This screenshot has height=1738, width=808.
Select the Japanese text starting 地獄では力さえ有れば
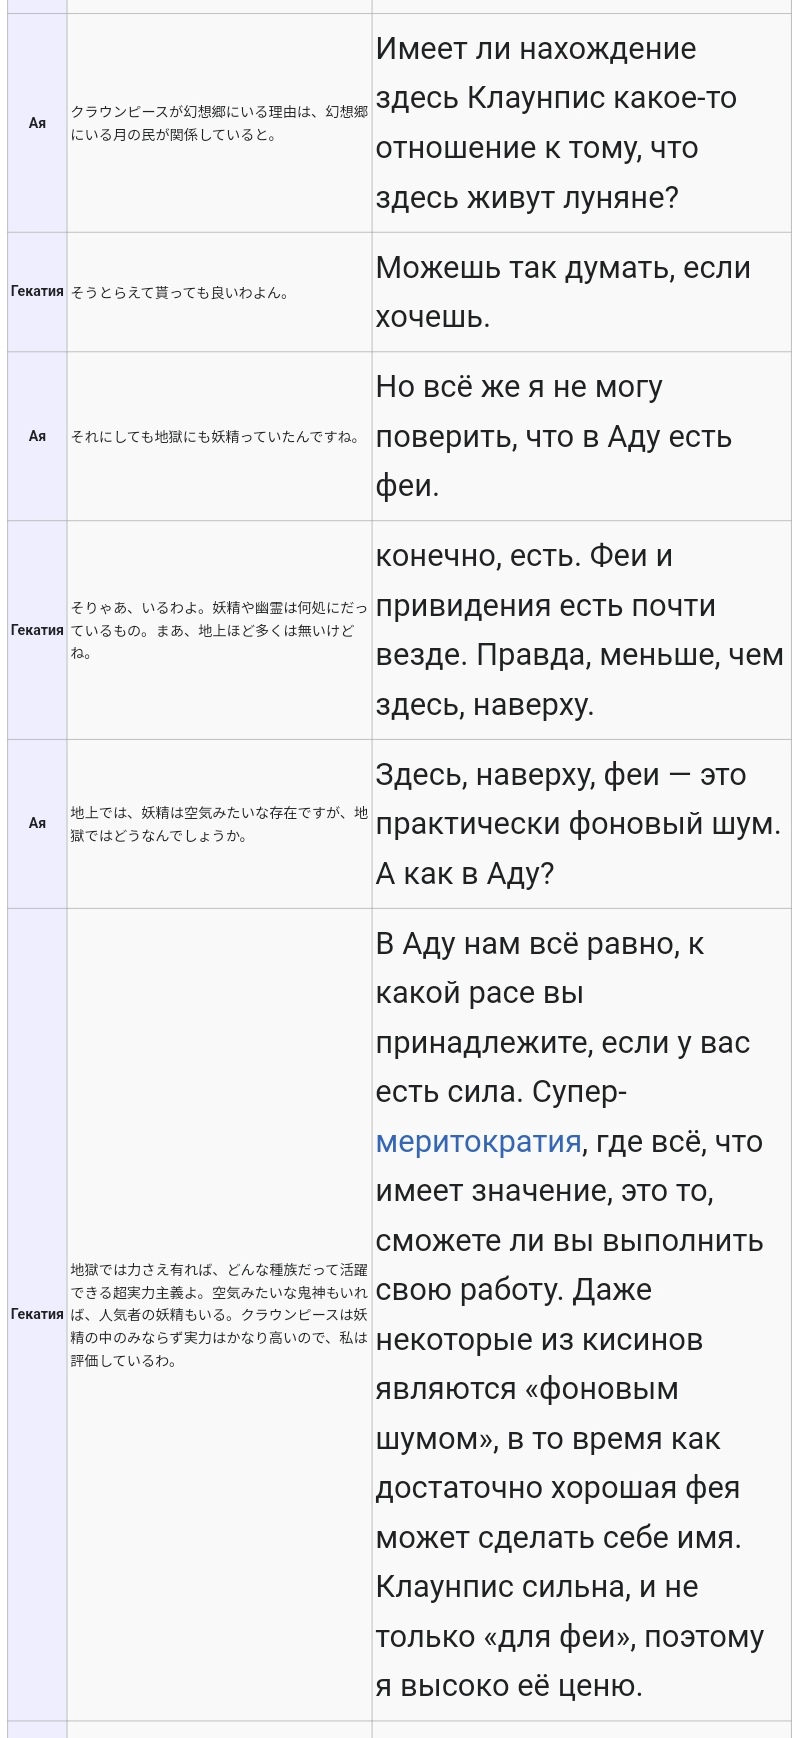[219, 1315]
